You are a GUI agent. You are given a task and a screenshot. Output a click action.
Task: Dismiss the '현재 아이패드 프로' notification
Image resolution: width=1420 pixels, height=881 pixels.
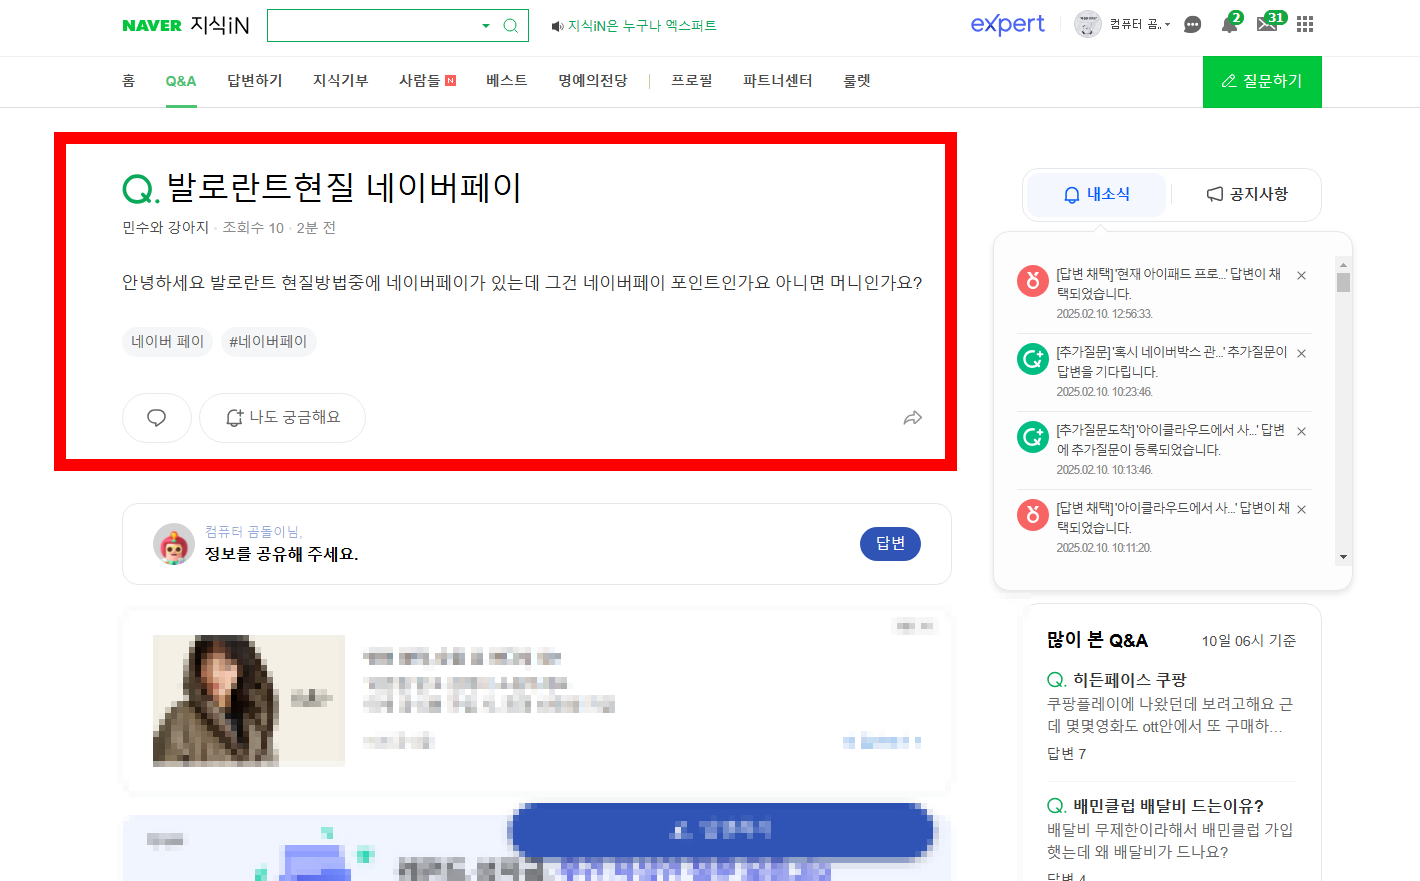(x=1301, y=275)
